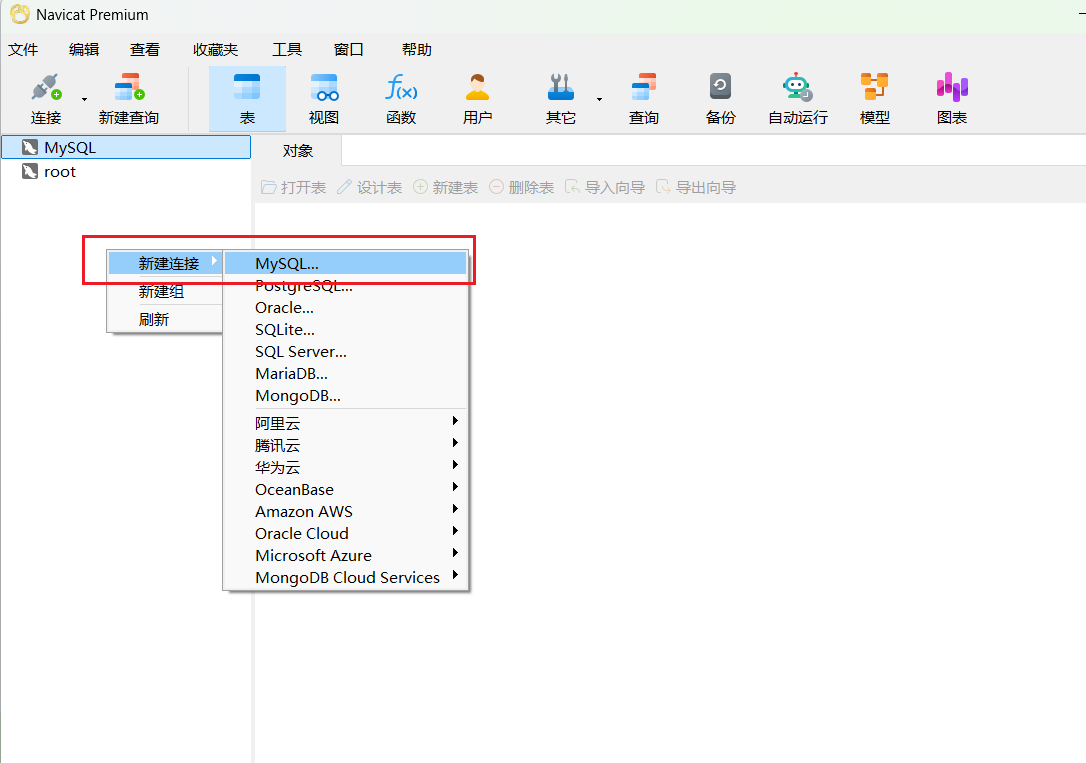Expand the Others (其它) dropdown arrow

(x=599, y=100)
